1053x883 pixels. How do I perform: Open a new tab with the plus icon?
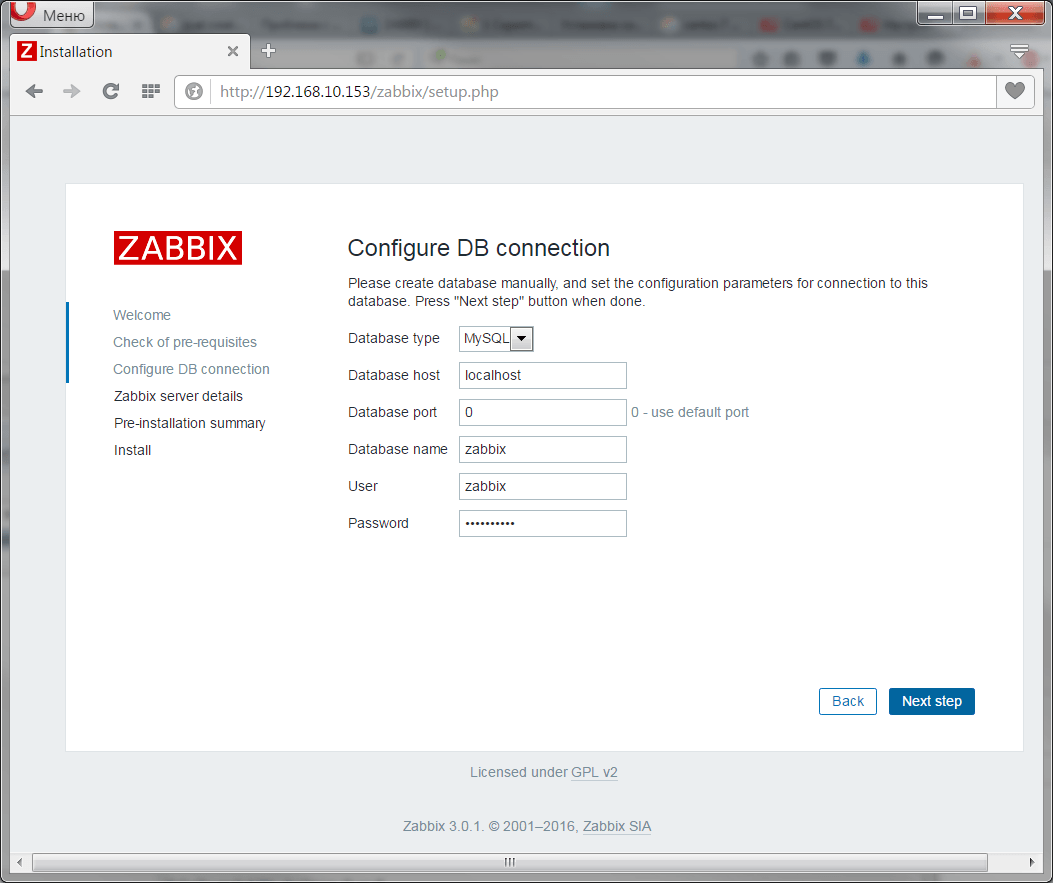268,51
